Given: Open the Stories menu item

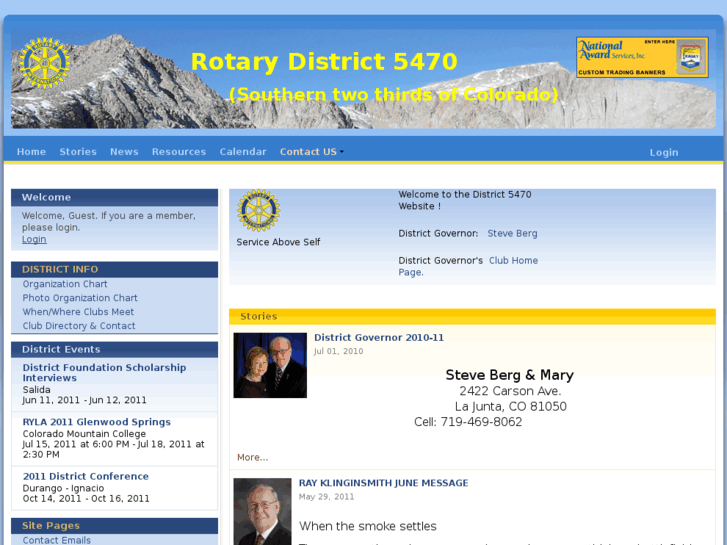Looking at the screenshot, I should (78, 152).
